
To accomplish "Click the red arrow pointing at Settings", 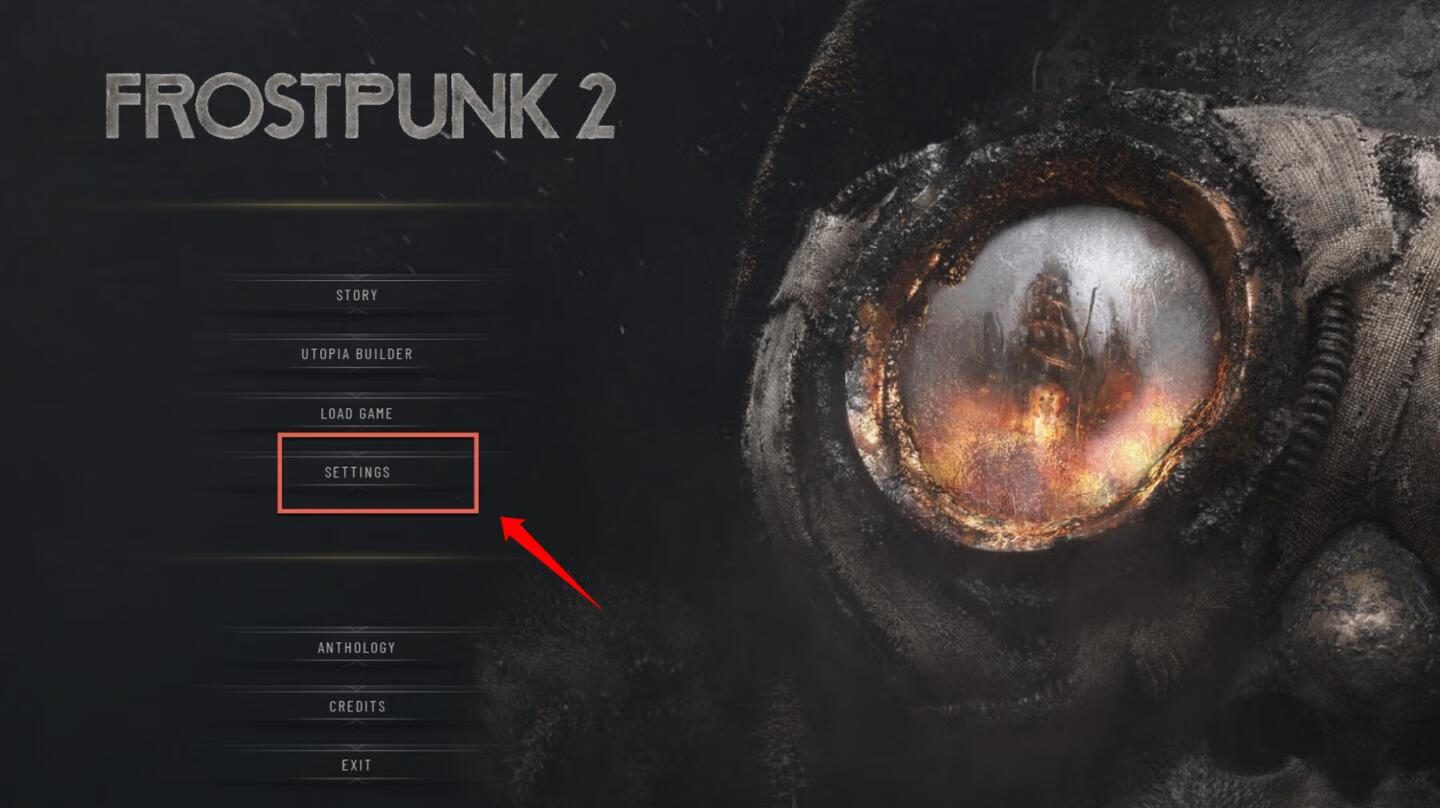I will tap(550, 560).
